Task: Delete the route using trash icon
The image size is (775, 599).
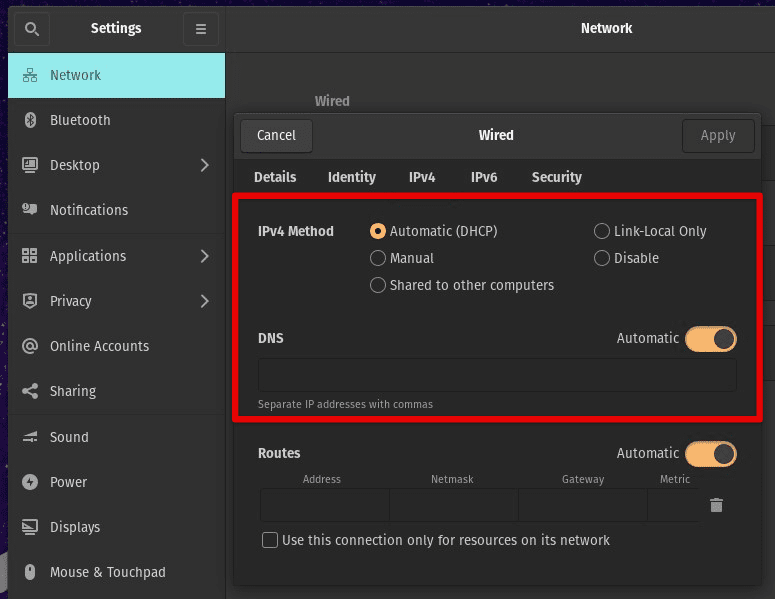Action: pyautogui.click(x=716, y=505)
